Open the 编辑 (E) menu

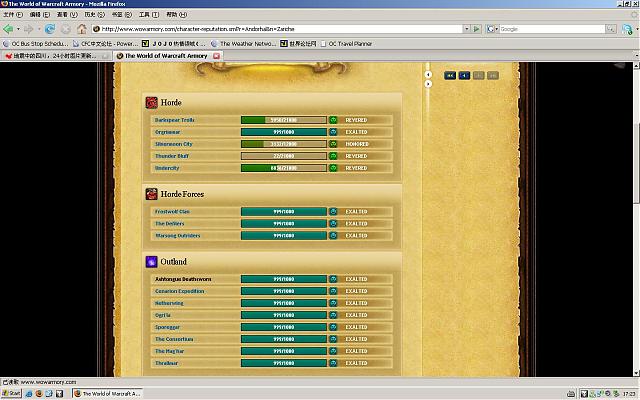pyautogui.click(x=39, y=15)
